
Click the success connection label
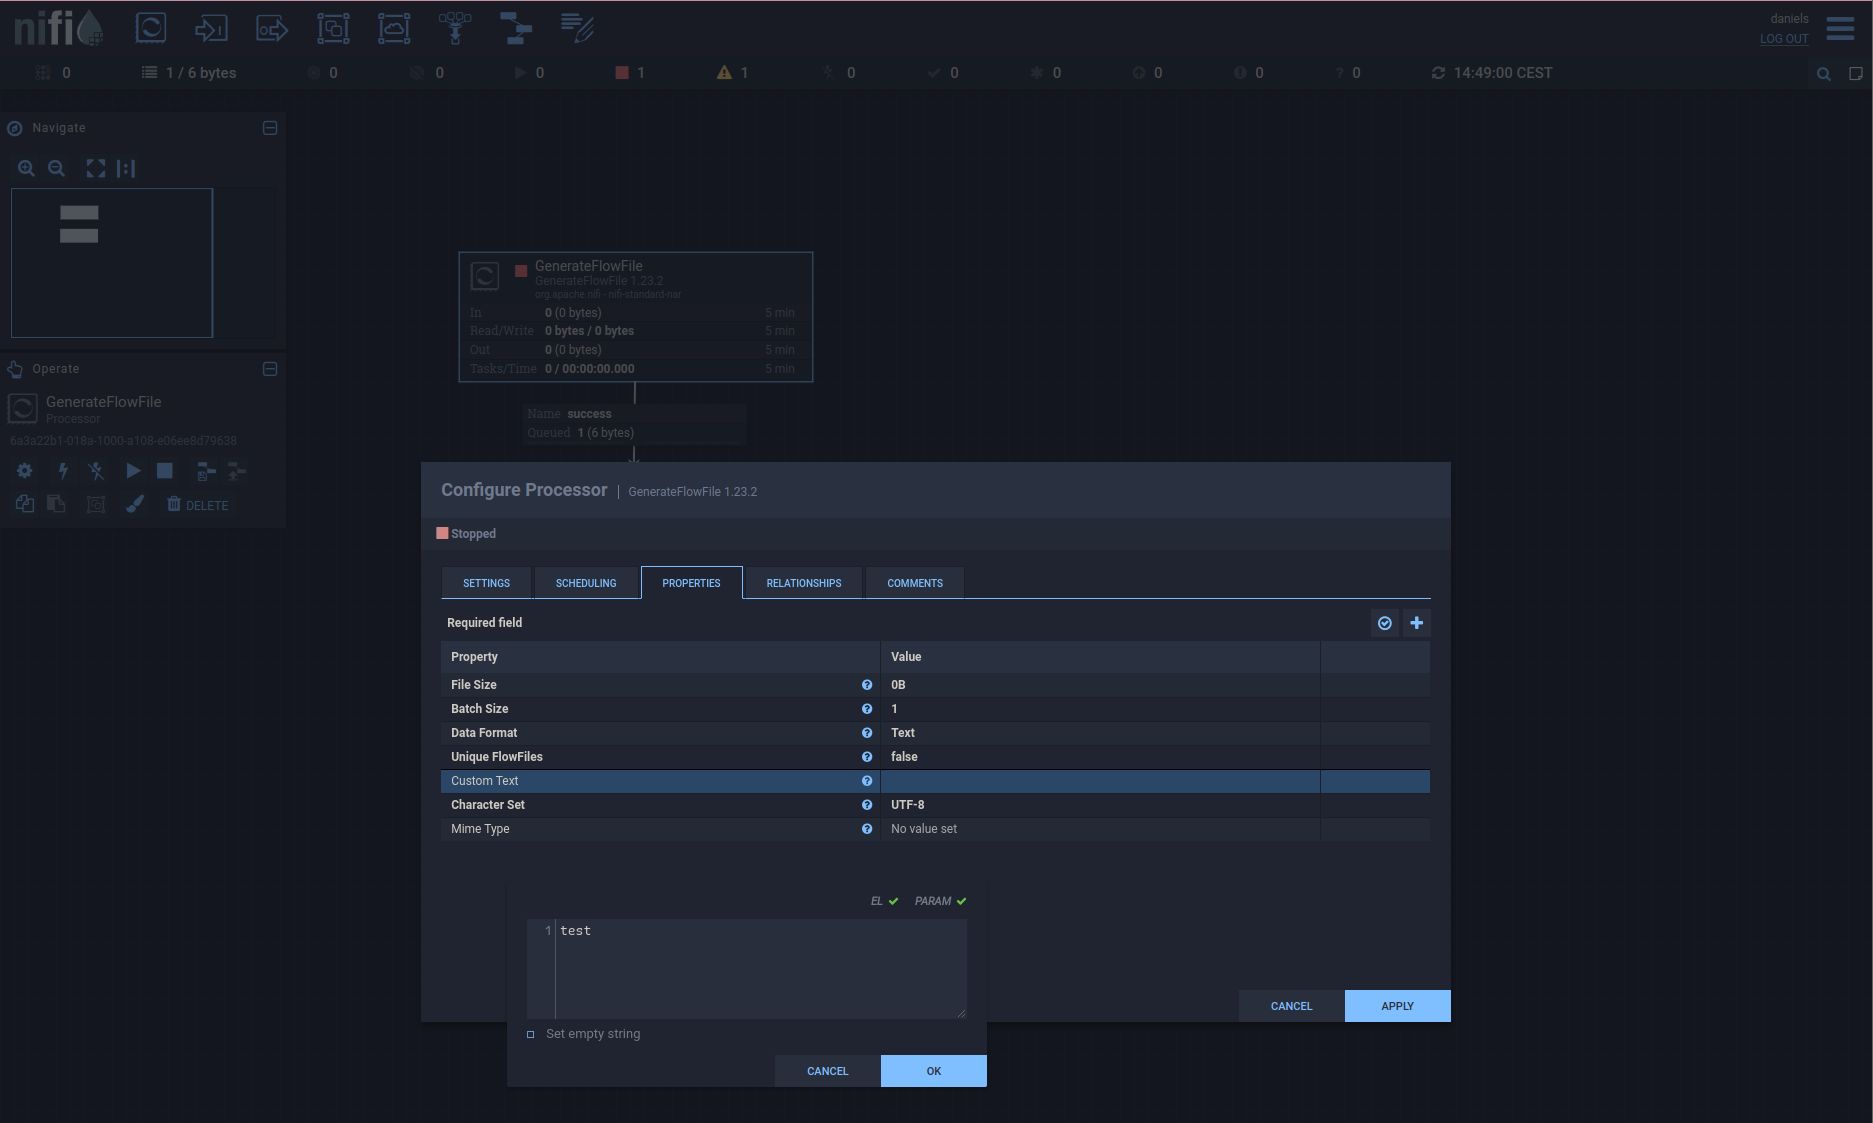pos(634,423)
